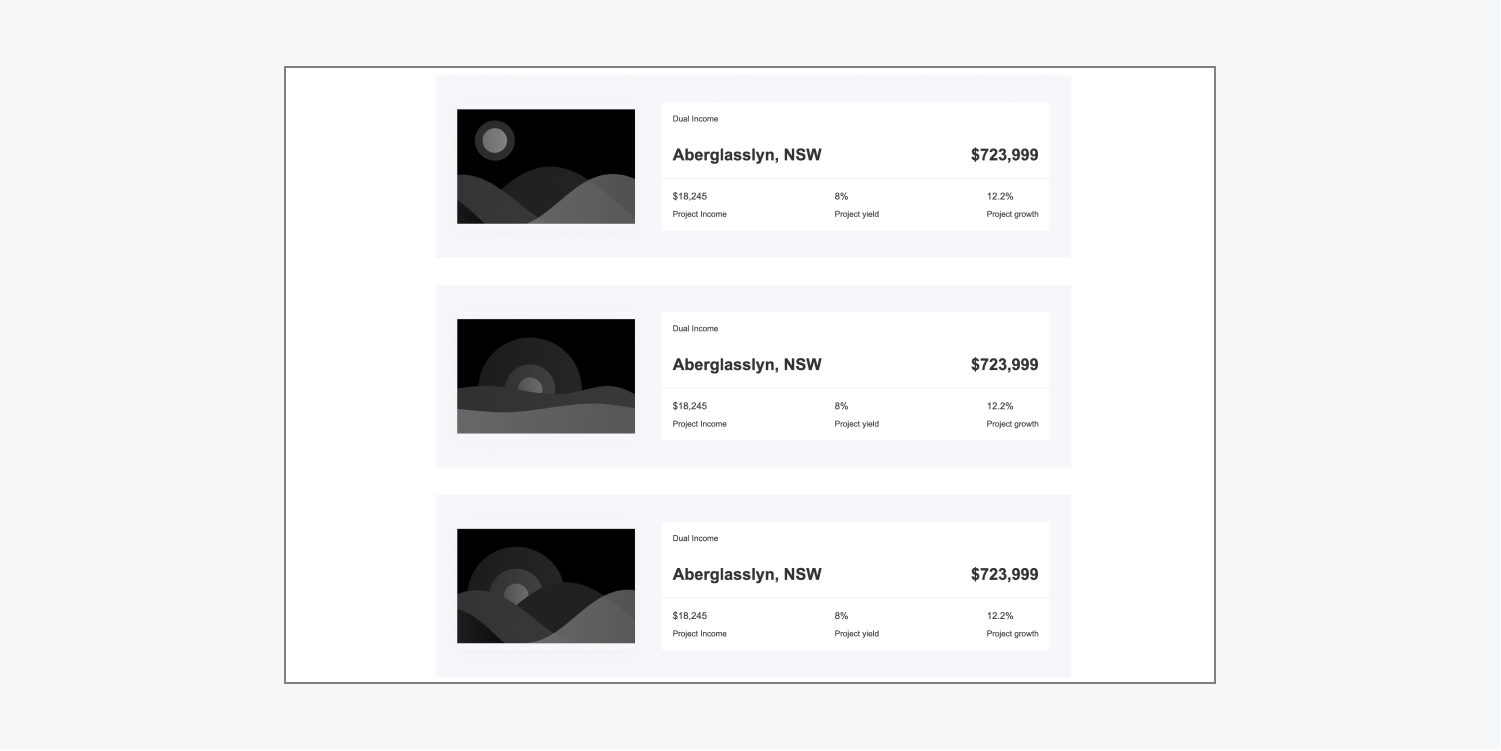Click the hills thumbnail on bottom card

click(545, 586)
